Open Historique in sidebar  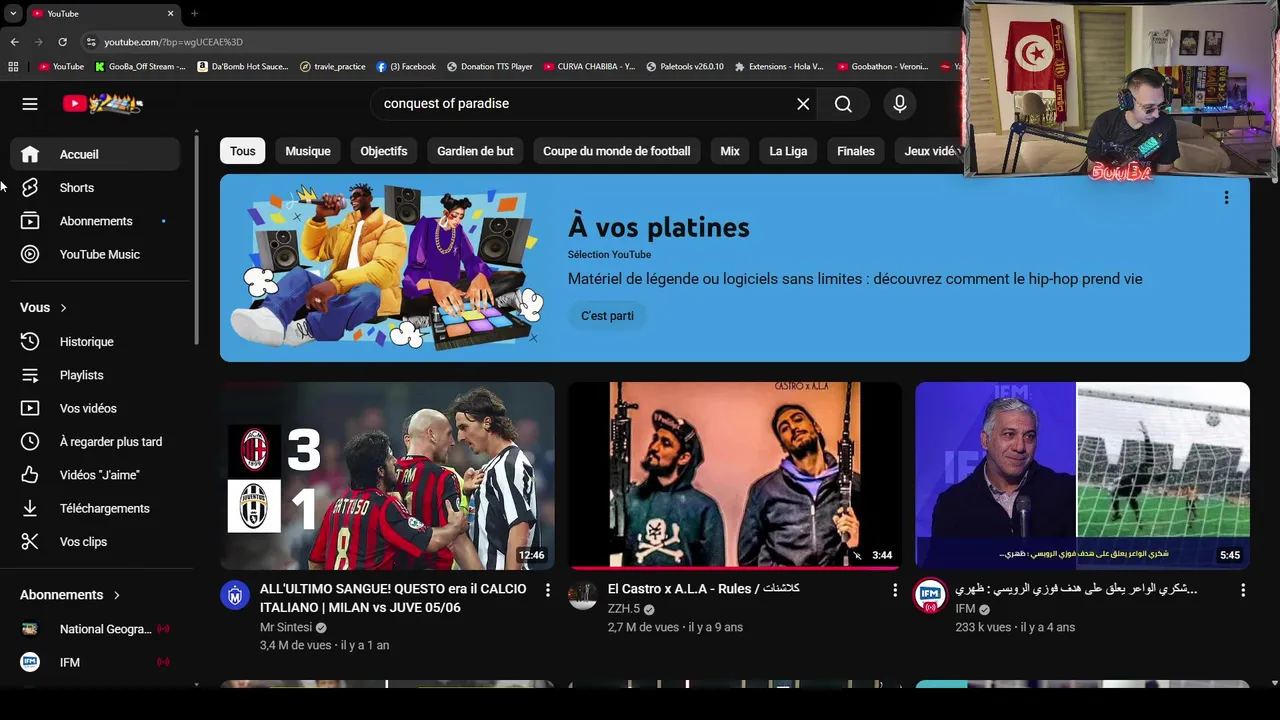95,342
